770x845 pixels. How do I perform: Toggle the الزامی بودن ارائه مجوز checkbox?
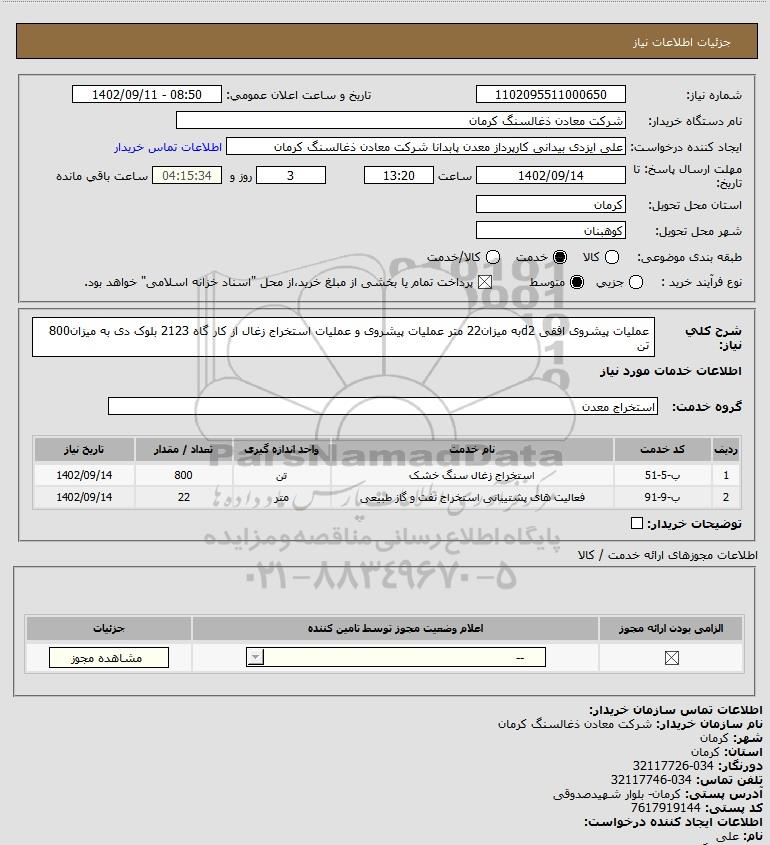(x=671, y=658)
